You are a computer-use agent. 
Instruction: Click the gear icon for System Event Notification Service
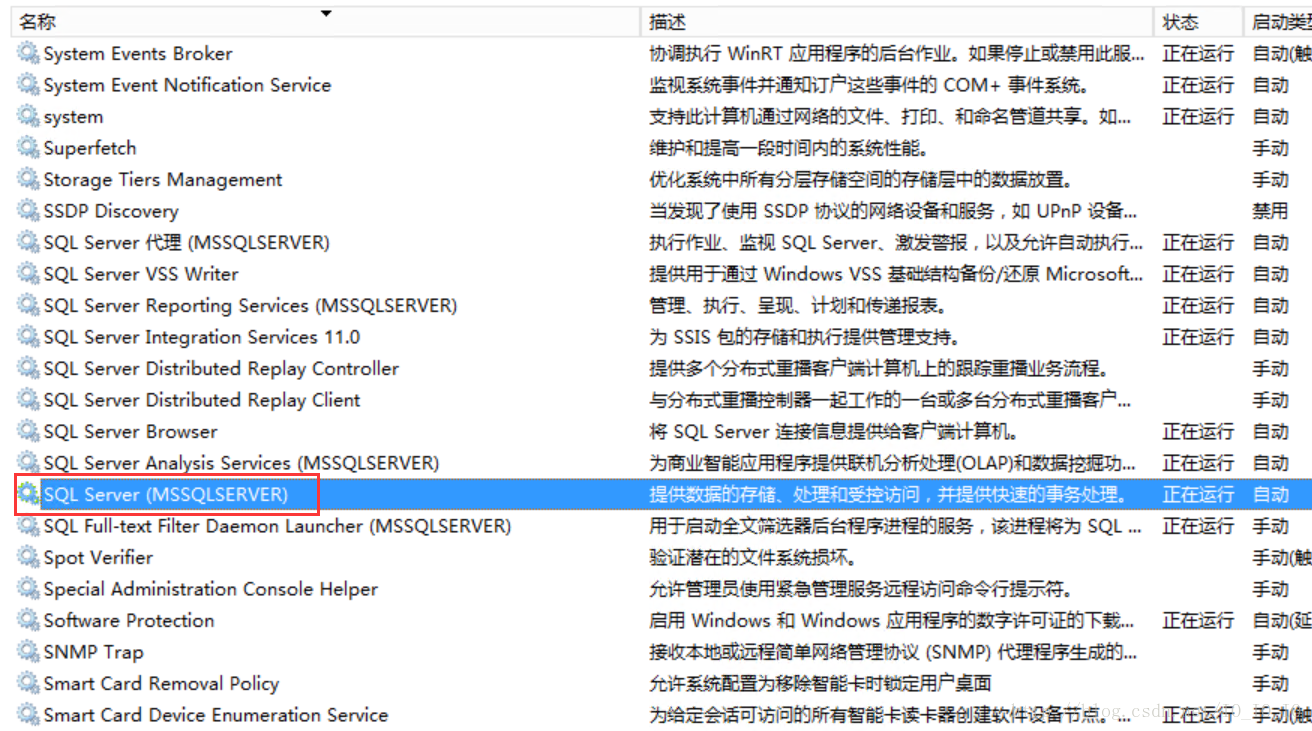(28, 85)
